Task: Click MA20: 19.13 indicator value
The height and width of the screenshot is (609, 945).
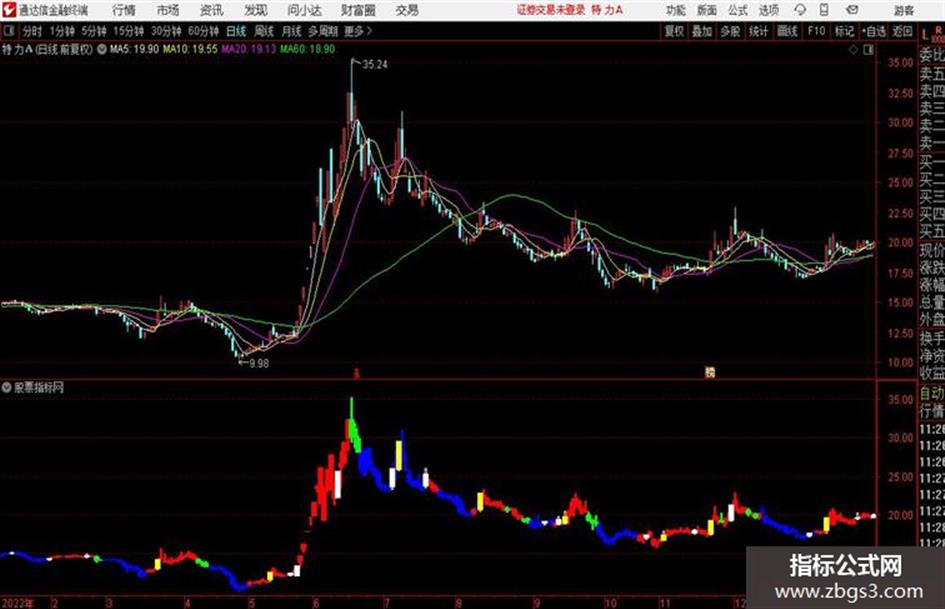Action: [248, 49]
